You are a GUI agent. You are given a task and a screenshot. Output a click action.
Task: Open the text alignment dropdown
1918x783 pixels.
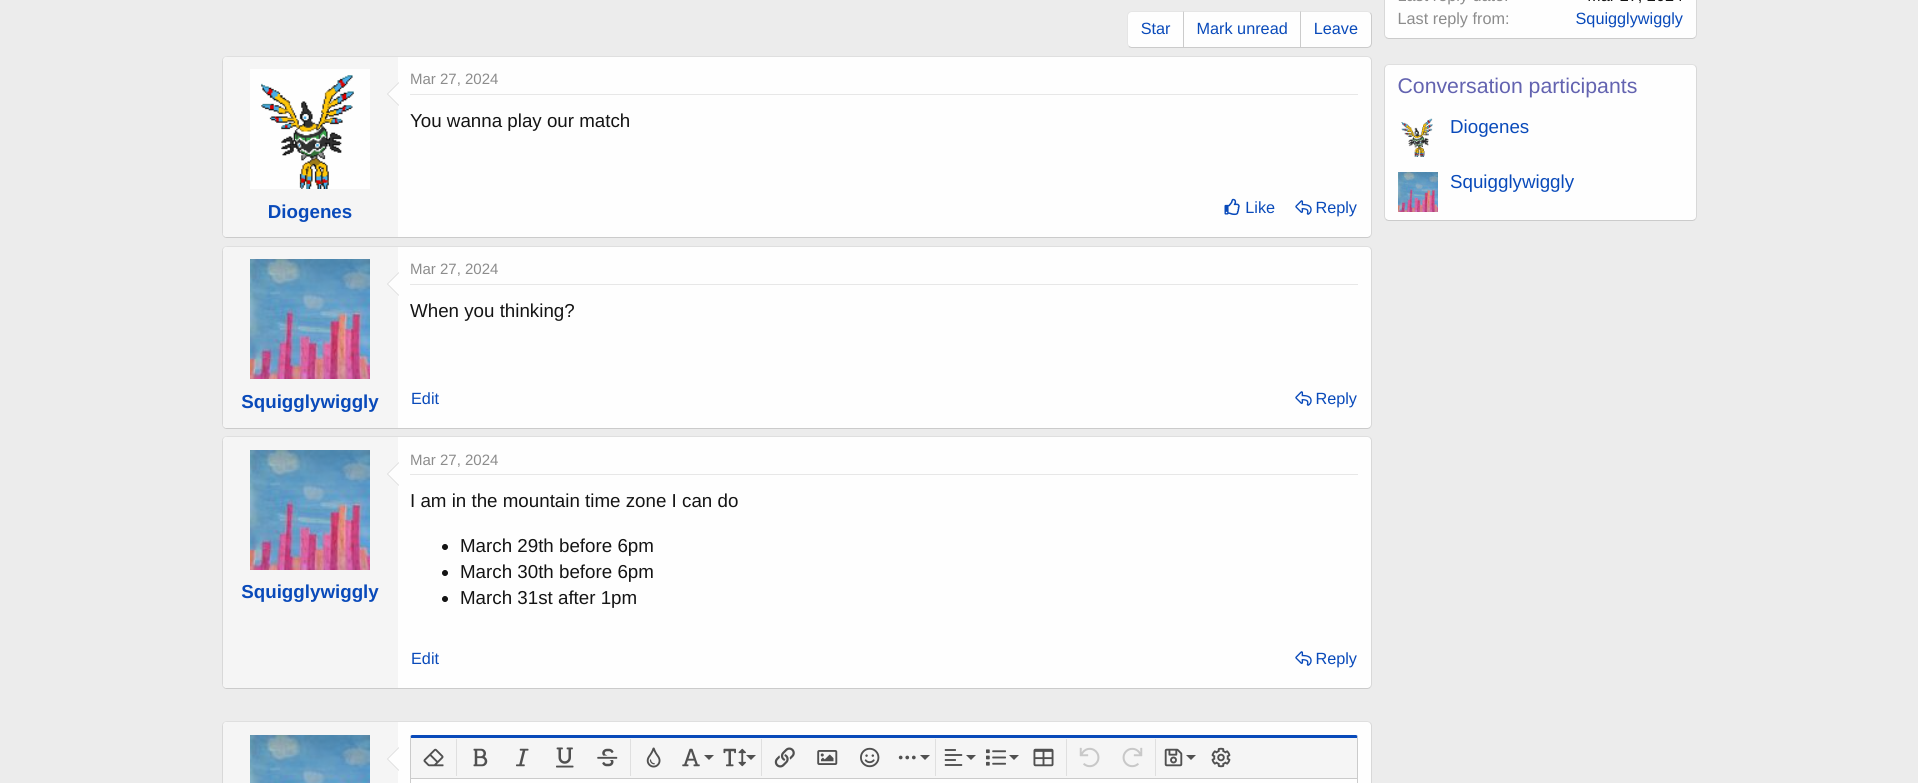(959, 758)
